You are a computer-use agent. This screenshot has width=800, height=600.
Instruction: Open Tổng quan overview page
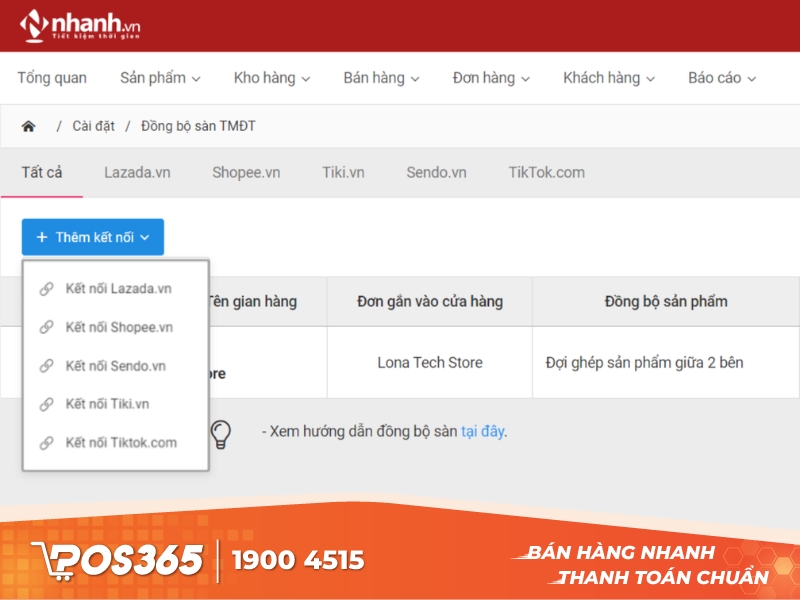point(52,78)
